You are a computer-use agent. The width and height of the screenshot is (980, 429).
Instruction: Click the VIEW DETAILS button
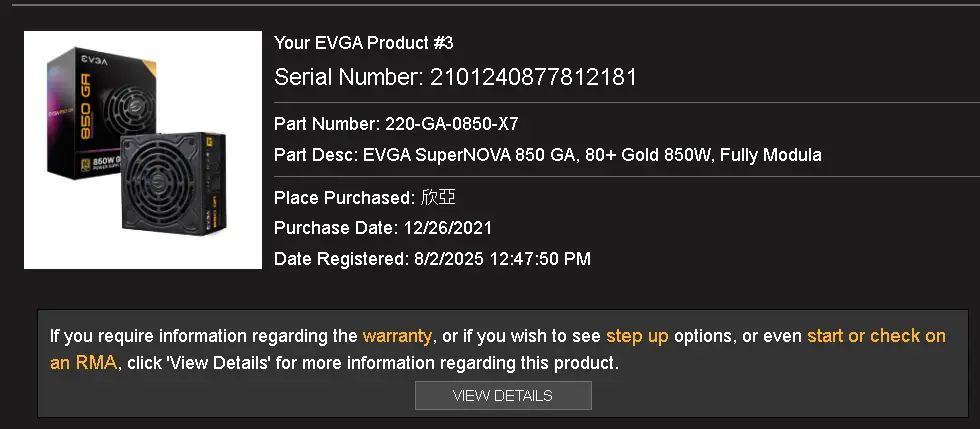tap(503, 396)
